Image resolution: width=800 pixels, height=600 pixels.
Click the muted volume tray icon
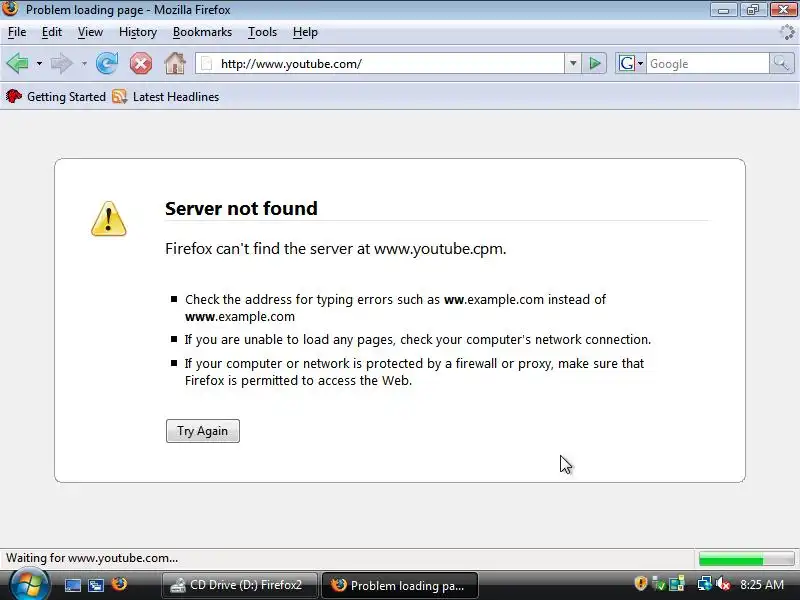[723, 584]
